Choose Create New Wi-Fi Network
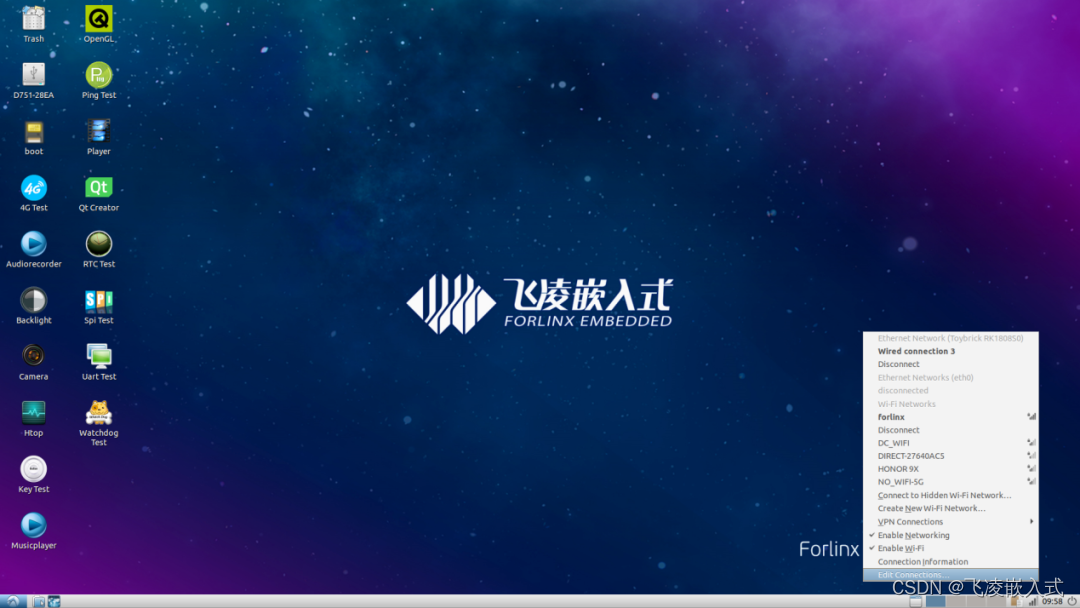 click(x=951, y=508)
